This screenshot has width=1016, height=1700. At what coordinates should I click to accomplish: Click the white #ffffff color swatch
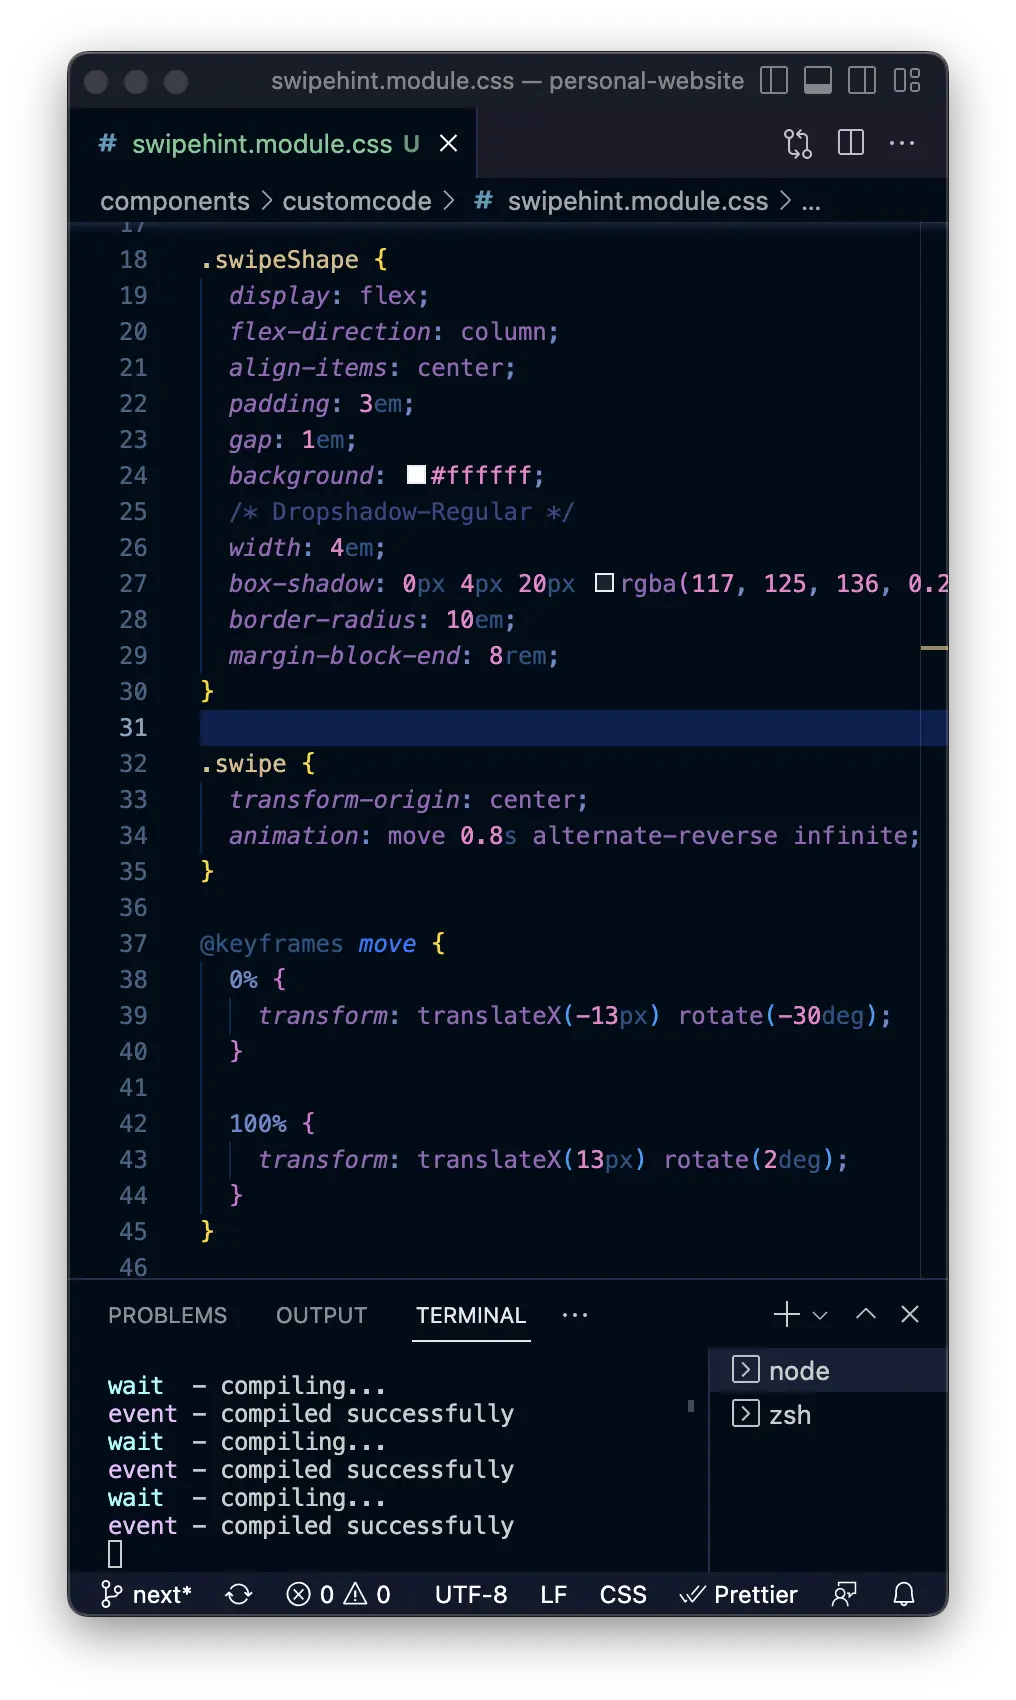(x=416, y=475)
